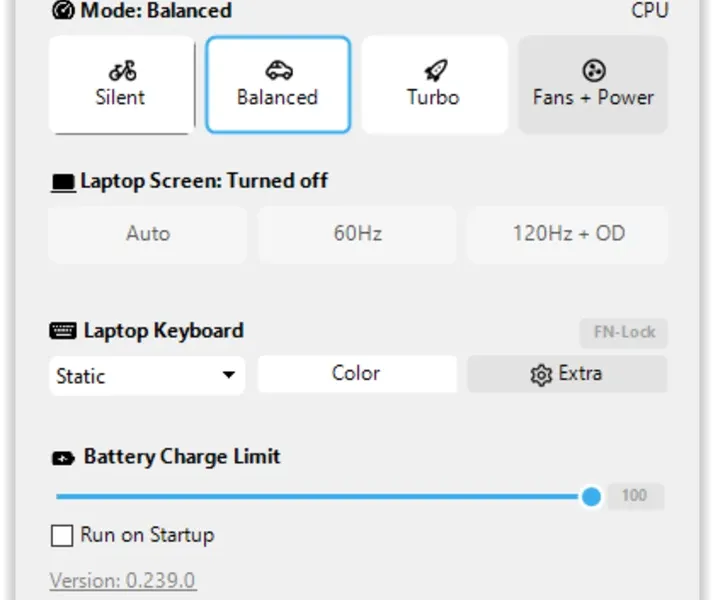Viewport: 713px width, 600px height.
Task: Click the speedometer icon beside Mode: Balanced
Action: click(63, 10)
